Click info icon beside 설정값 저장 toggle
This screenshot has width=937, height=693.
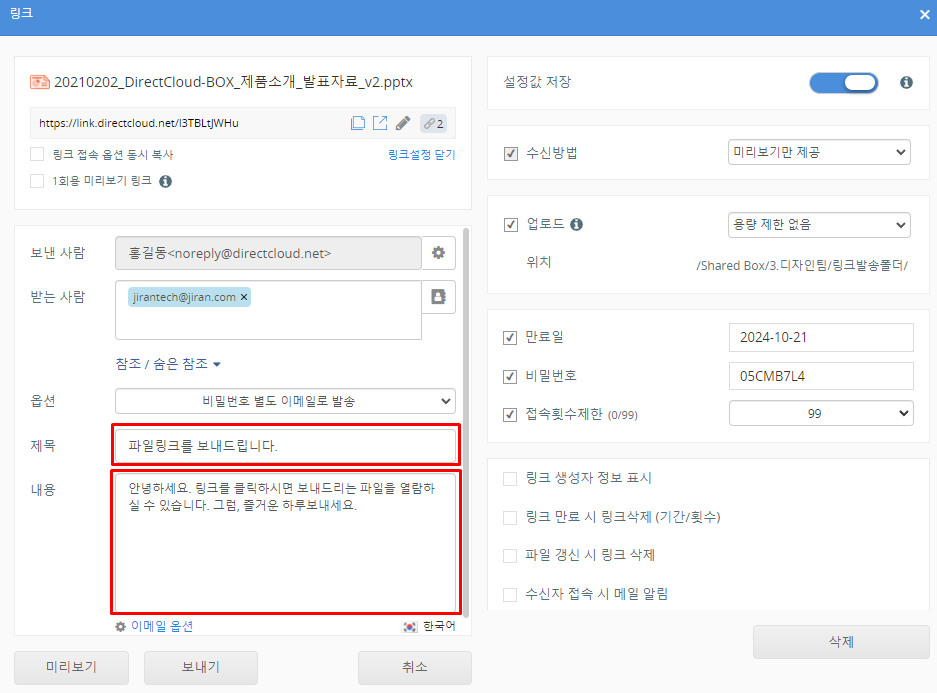tap(906, 82)
